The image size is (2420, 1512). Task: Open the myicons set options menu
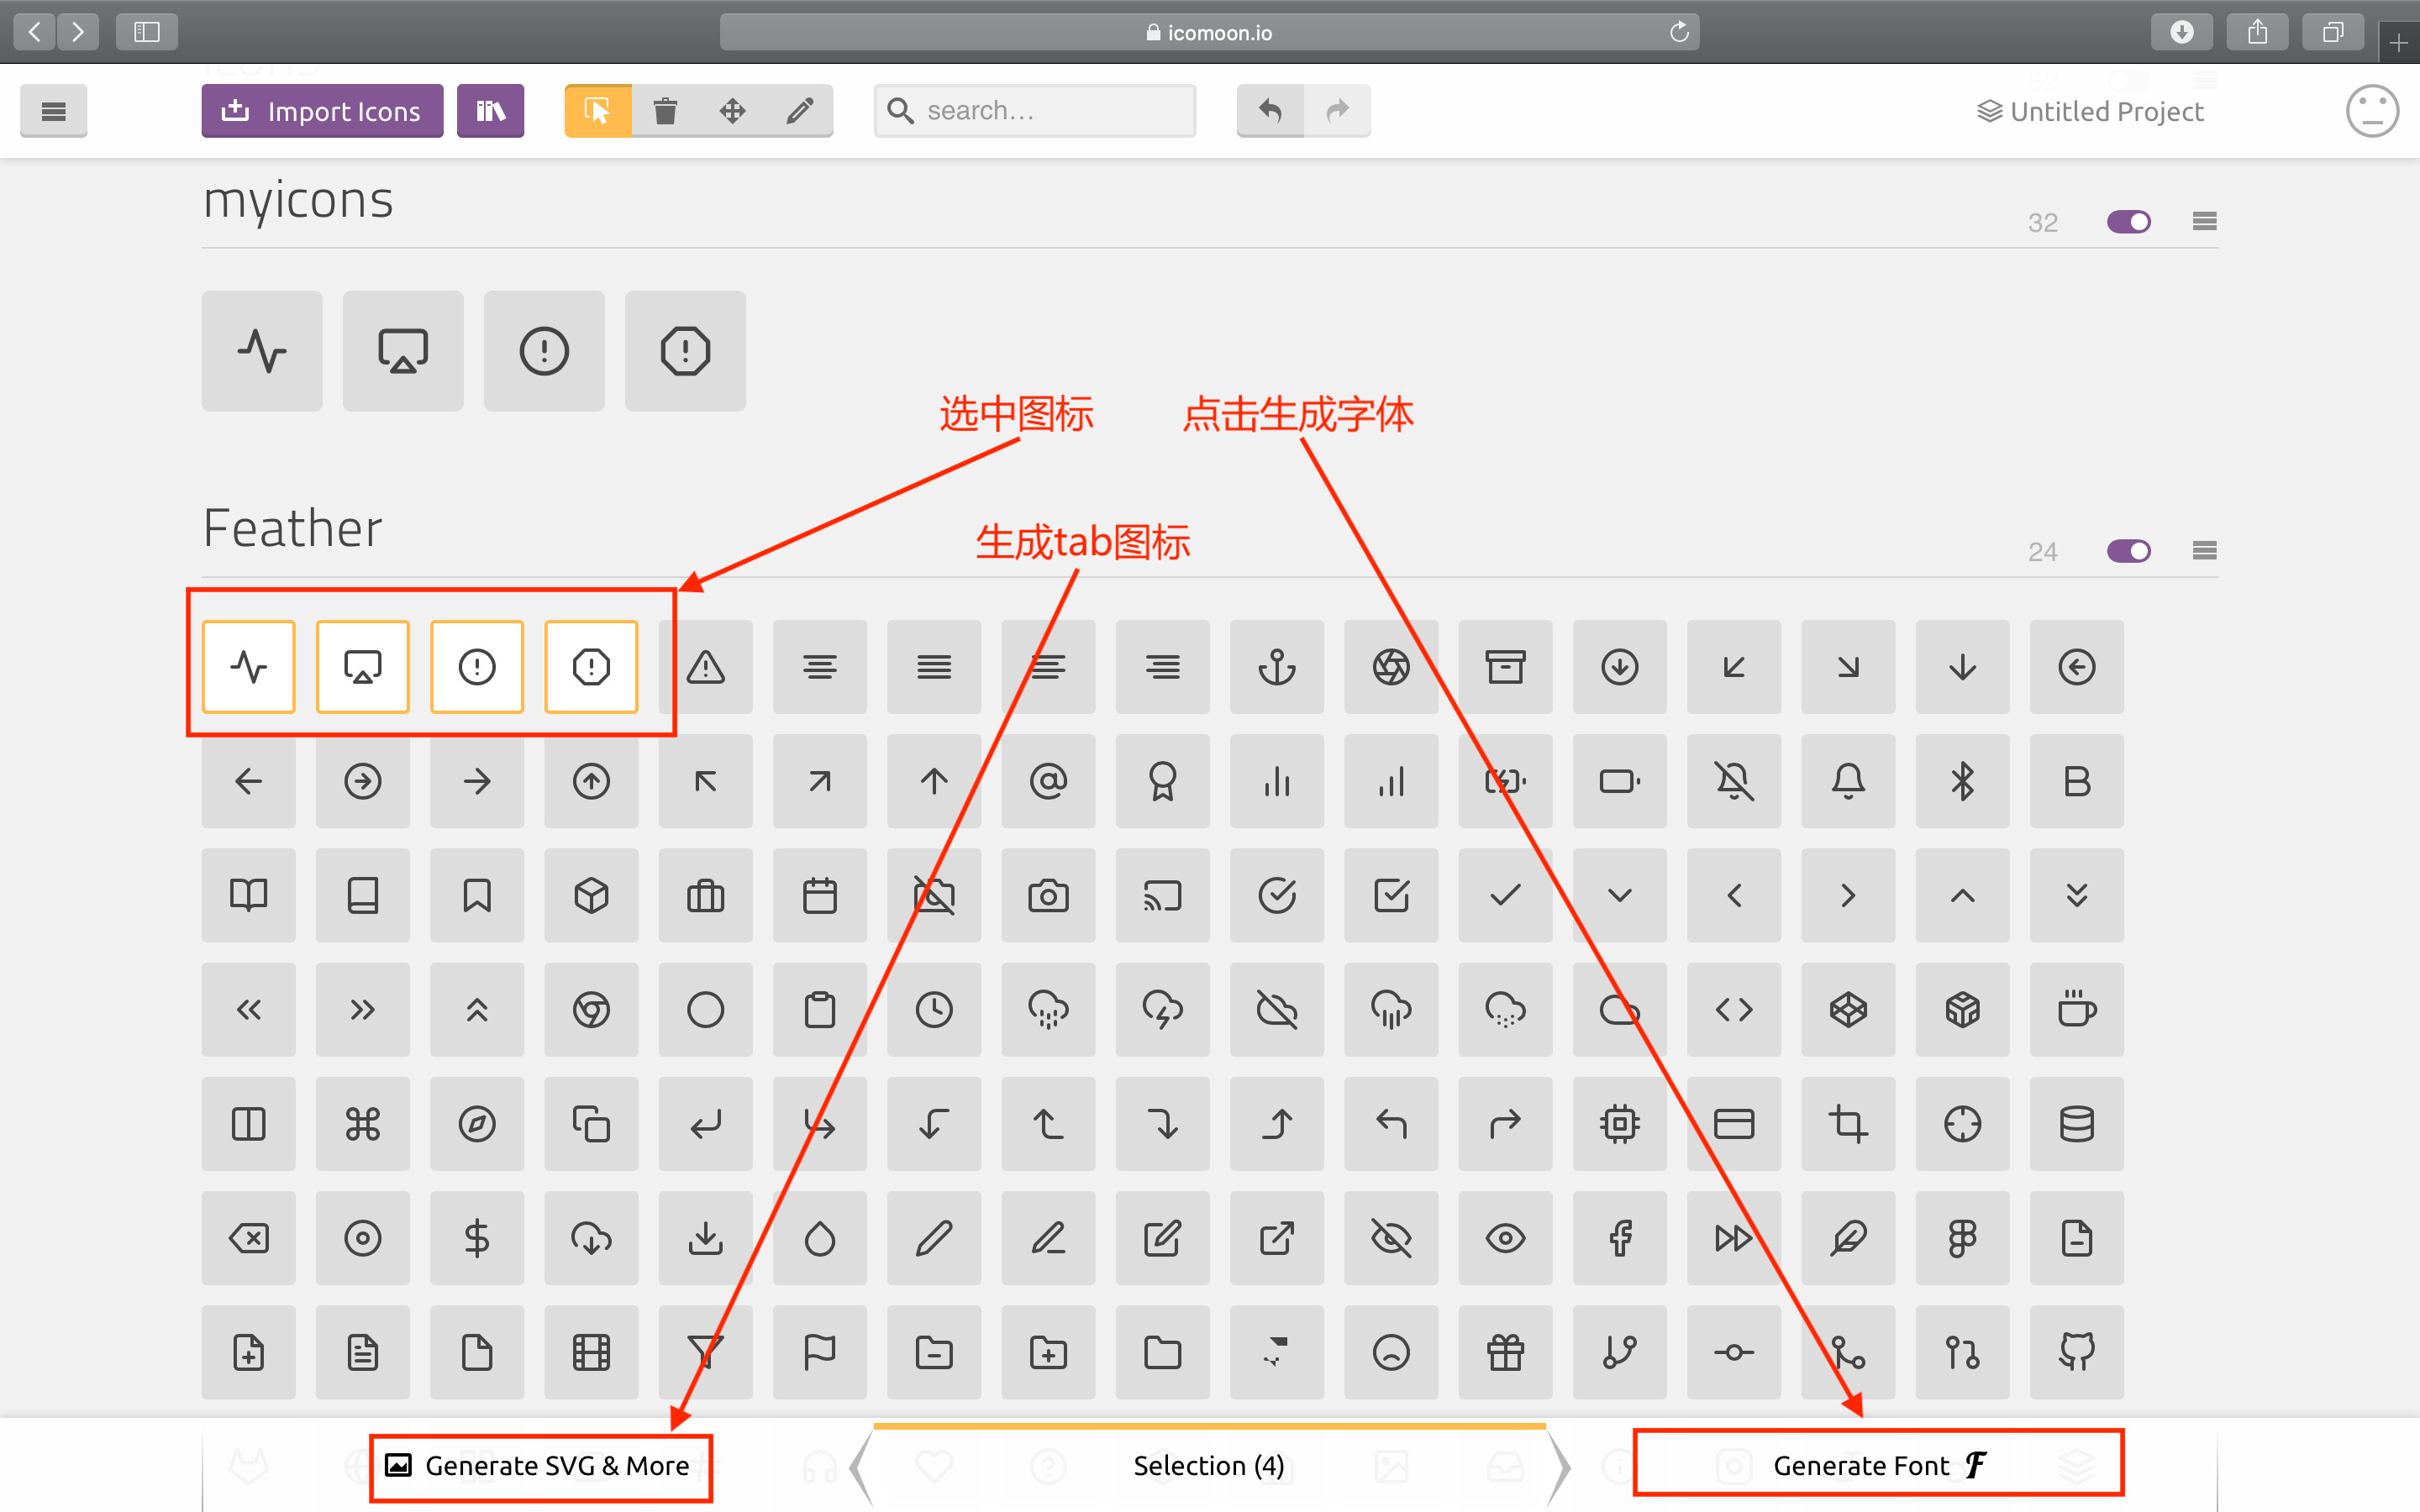(x=2204, y=222)
